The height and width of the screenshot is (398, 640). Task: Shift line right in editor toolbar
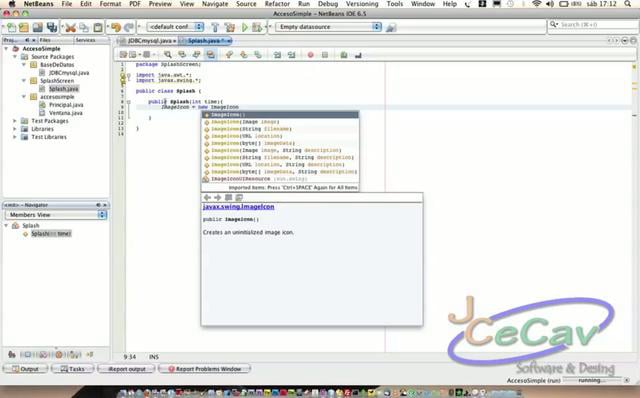click(291, 55)
